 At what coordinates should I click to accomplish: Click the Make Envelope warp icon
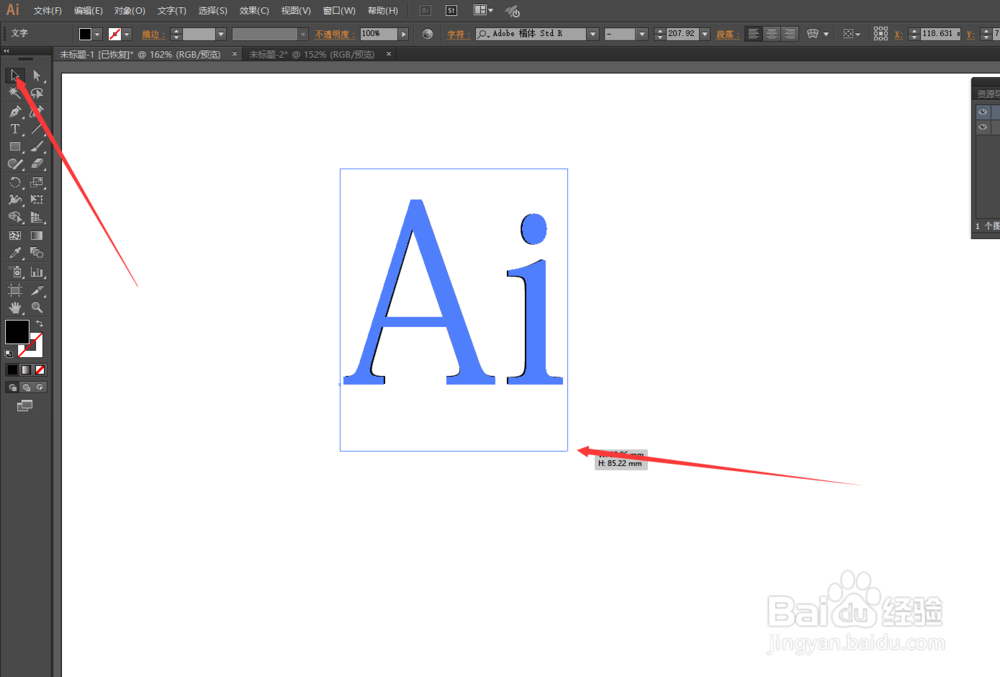[812, 34]
